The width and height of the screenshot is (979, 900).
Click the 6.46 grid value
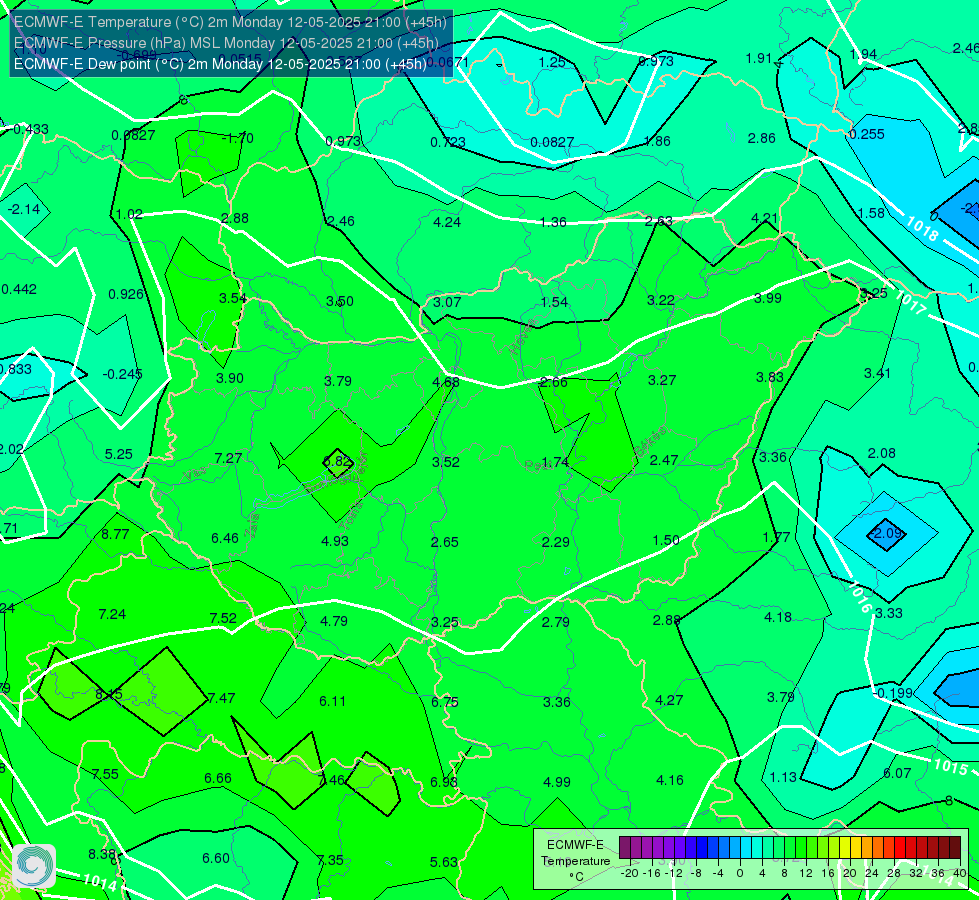pyautogui.click(x=225, y=538)
